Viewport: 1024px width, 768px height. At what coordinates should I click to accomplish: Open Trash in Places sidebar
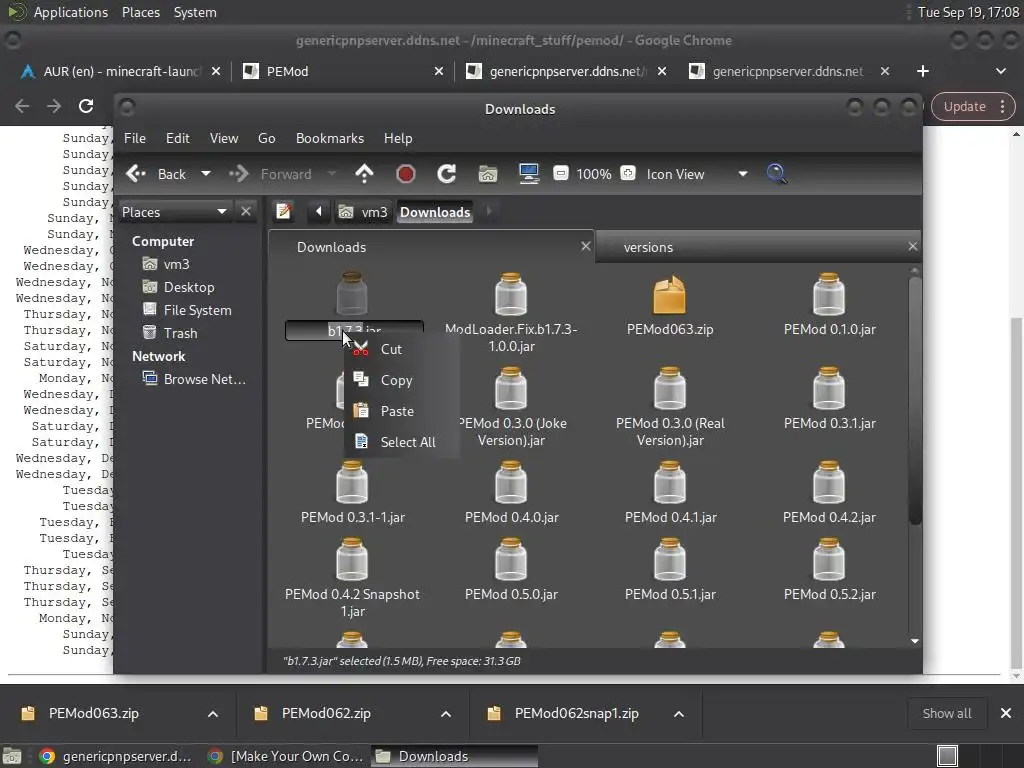[180, 333]
